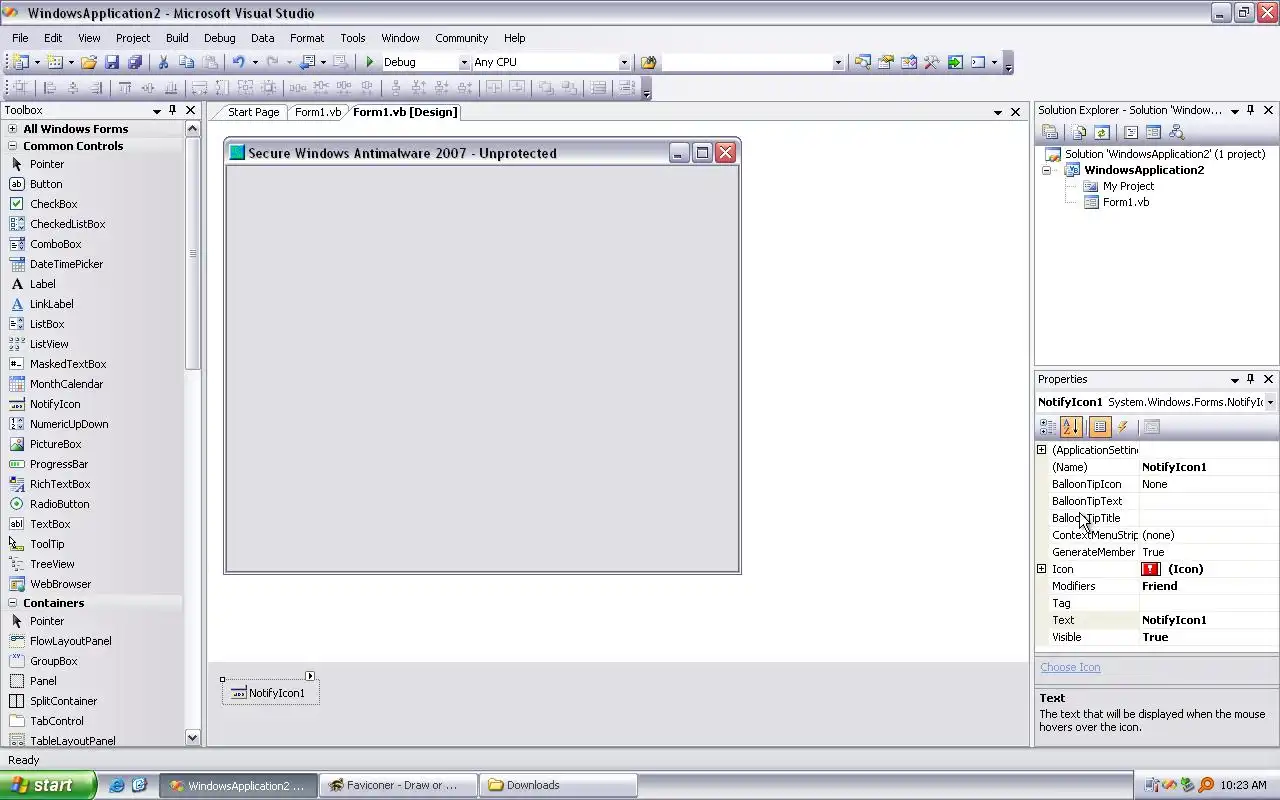Click Show All Files in Solution Explorer
Image resolution: width=1280 pixels, height=800 pixels.
[1078, 132]
